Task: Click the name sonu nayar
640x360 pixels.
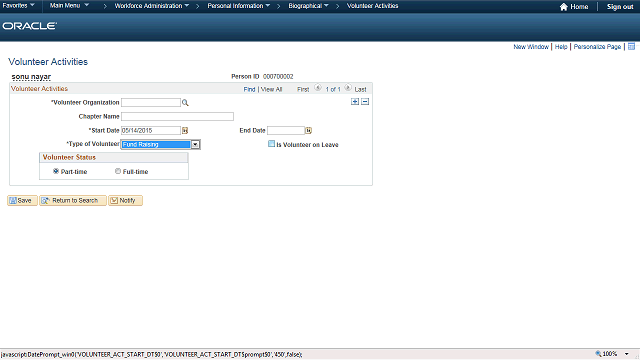Action: [31, 77]
